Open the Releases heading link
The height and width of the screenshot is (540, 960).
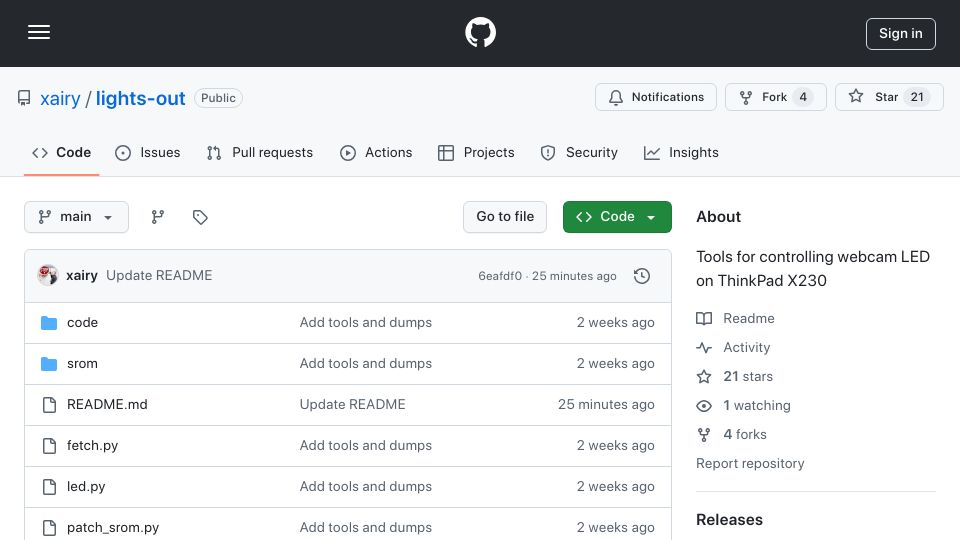point(729,520)
